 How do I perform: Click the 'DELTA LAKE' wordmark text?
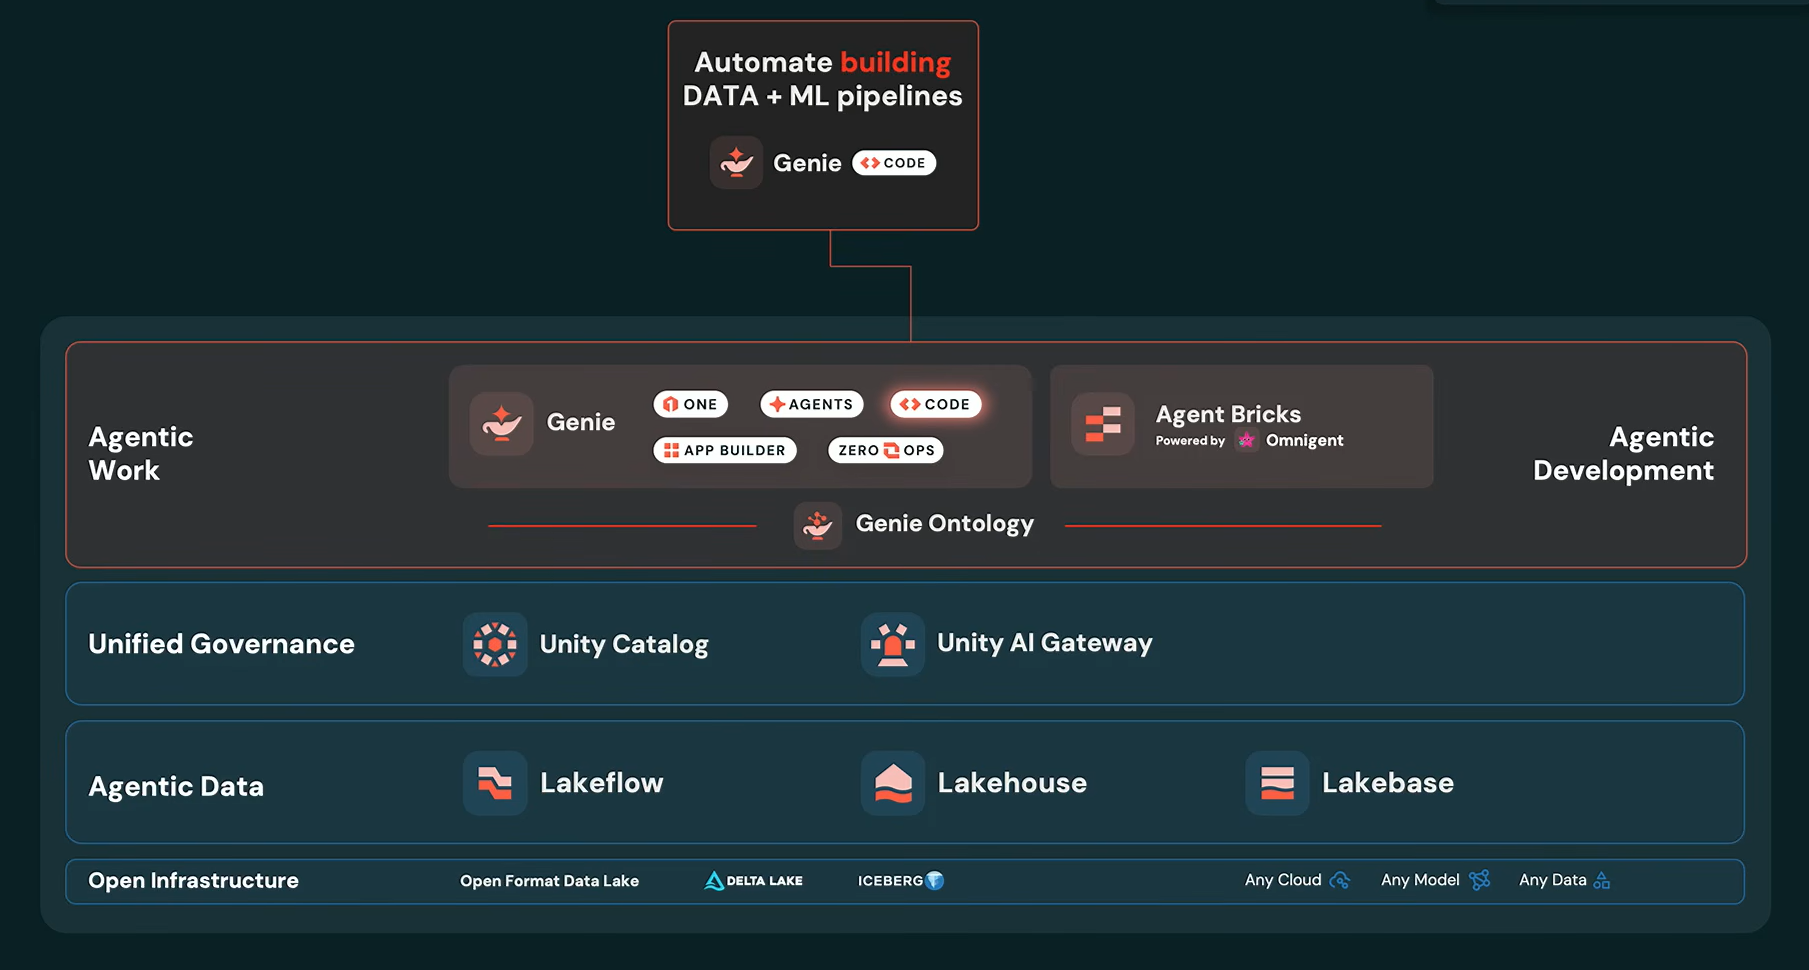tap(764, 881)
